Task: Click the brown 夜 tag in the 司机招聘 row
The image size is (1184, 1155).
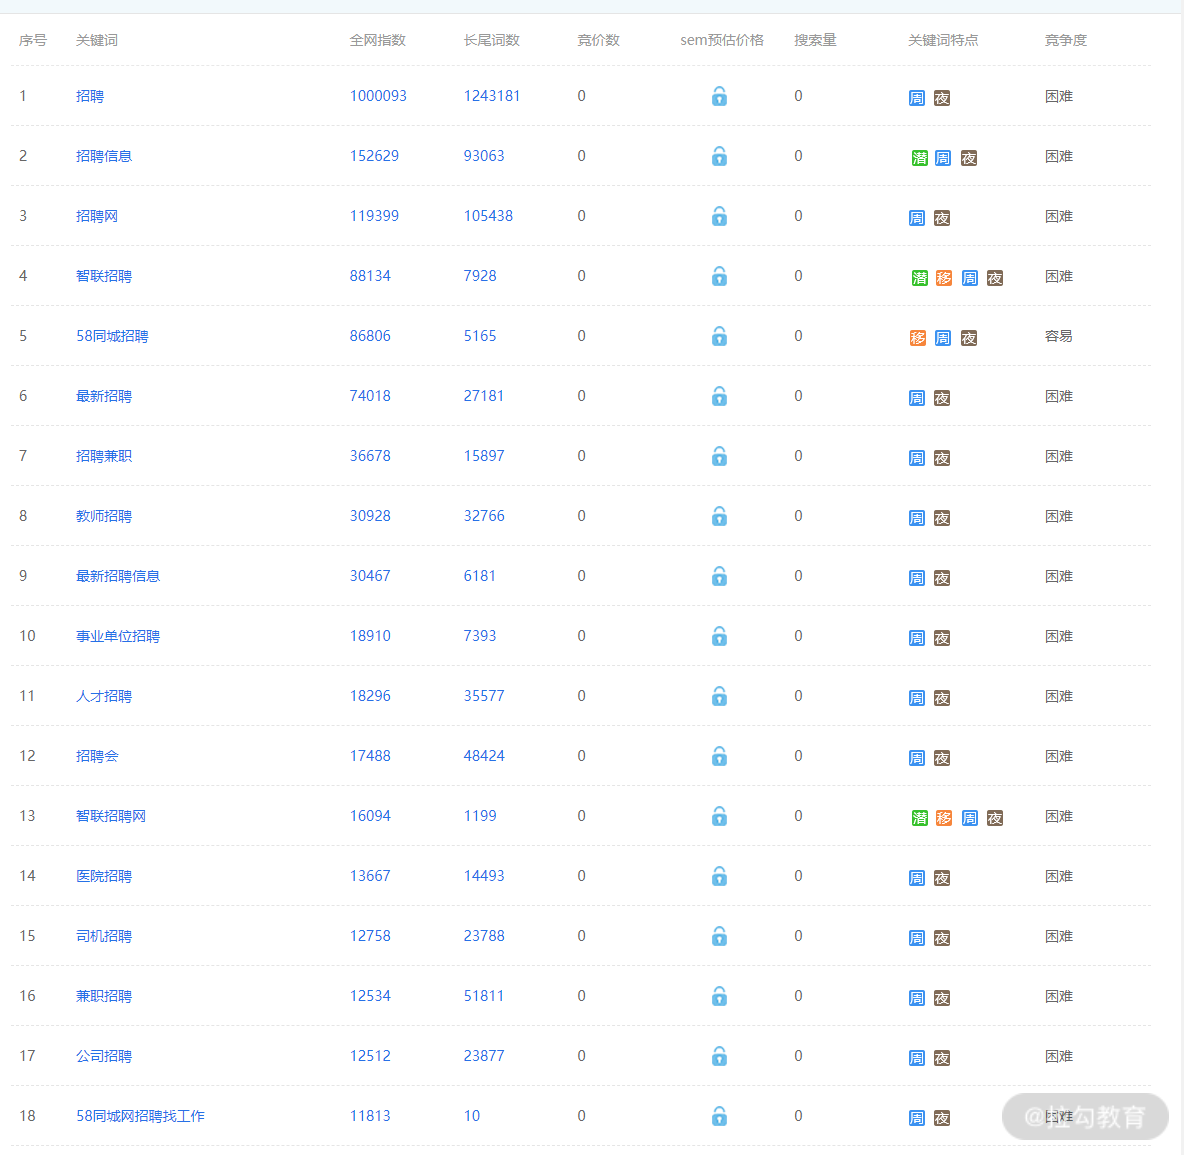Action: coord(942,938)
